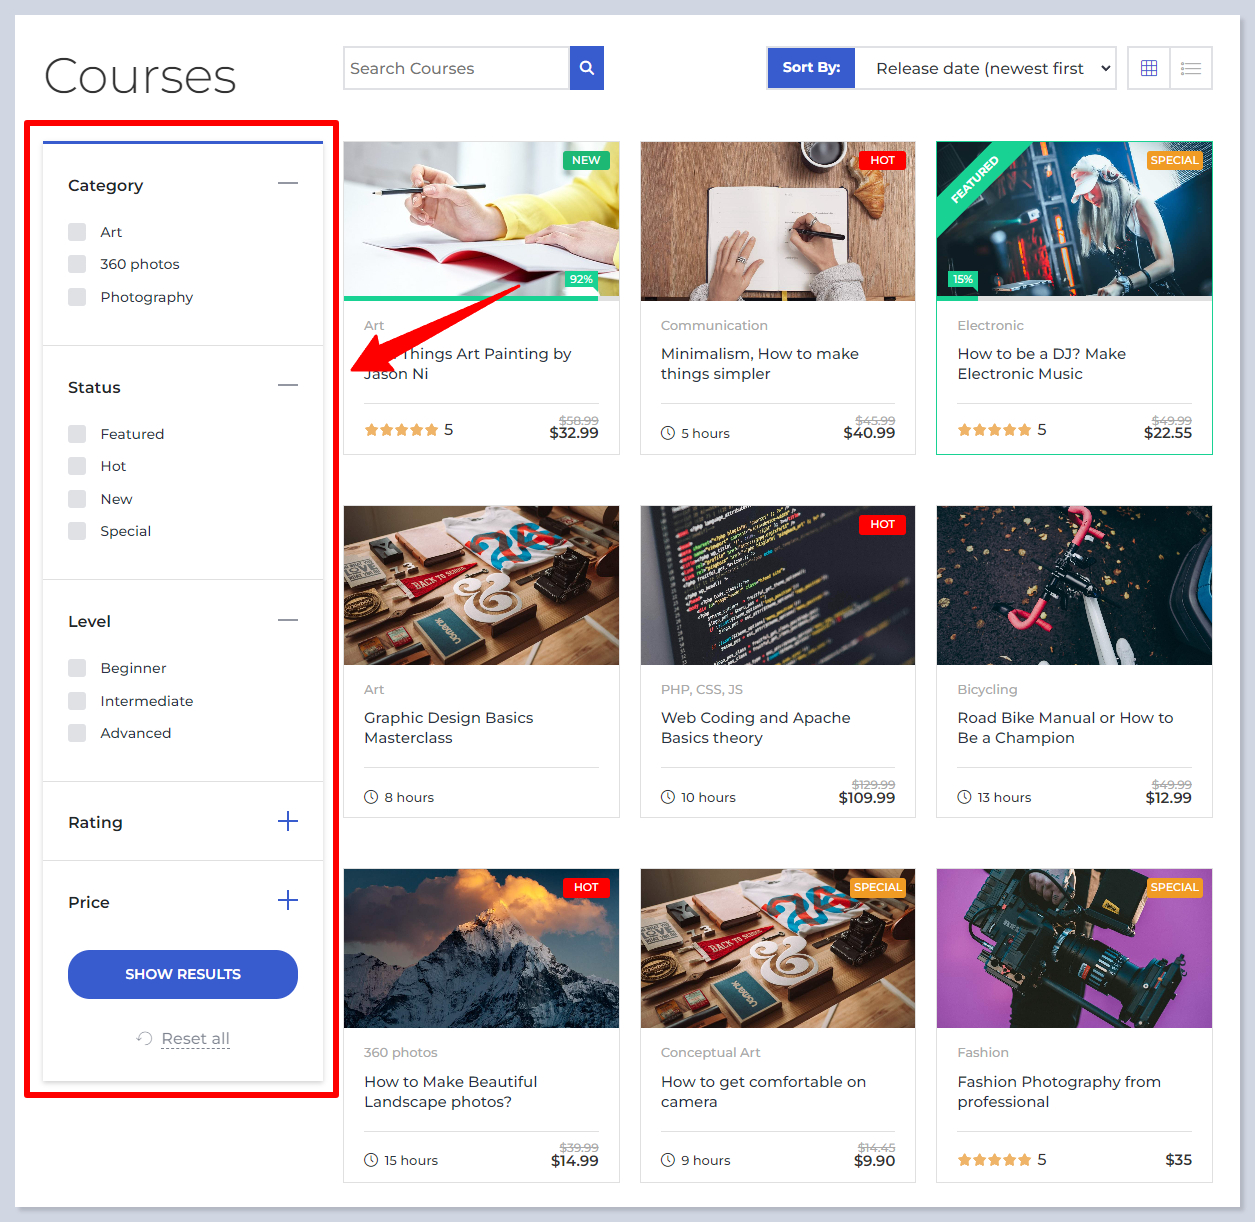Click the Search Courses input field
This screenshot has height=1222, width=1255.
coord(456,68)
